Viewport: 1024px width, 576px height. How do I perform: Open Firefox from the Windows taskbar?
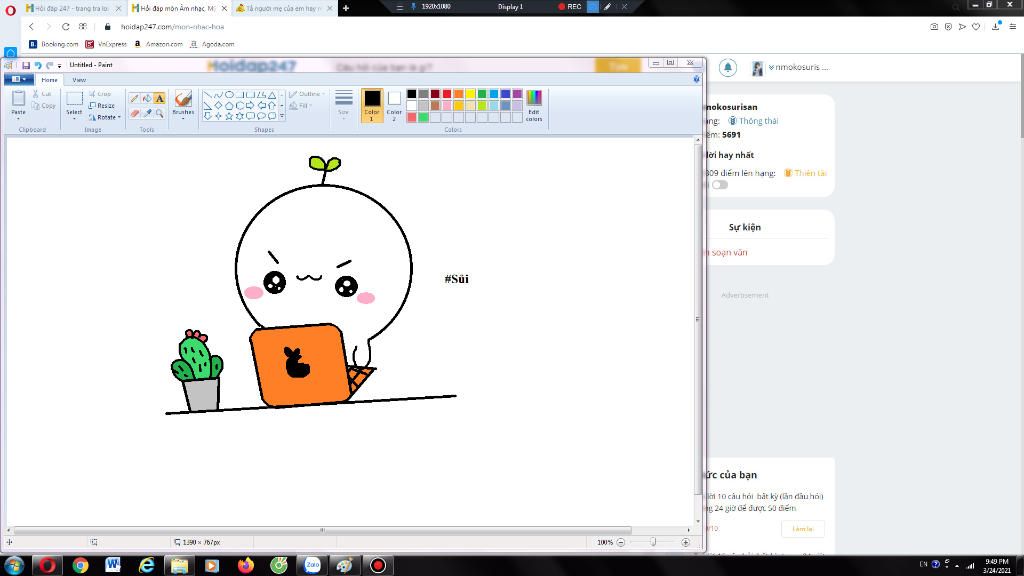coord(246,566)
